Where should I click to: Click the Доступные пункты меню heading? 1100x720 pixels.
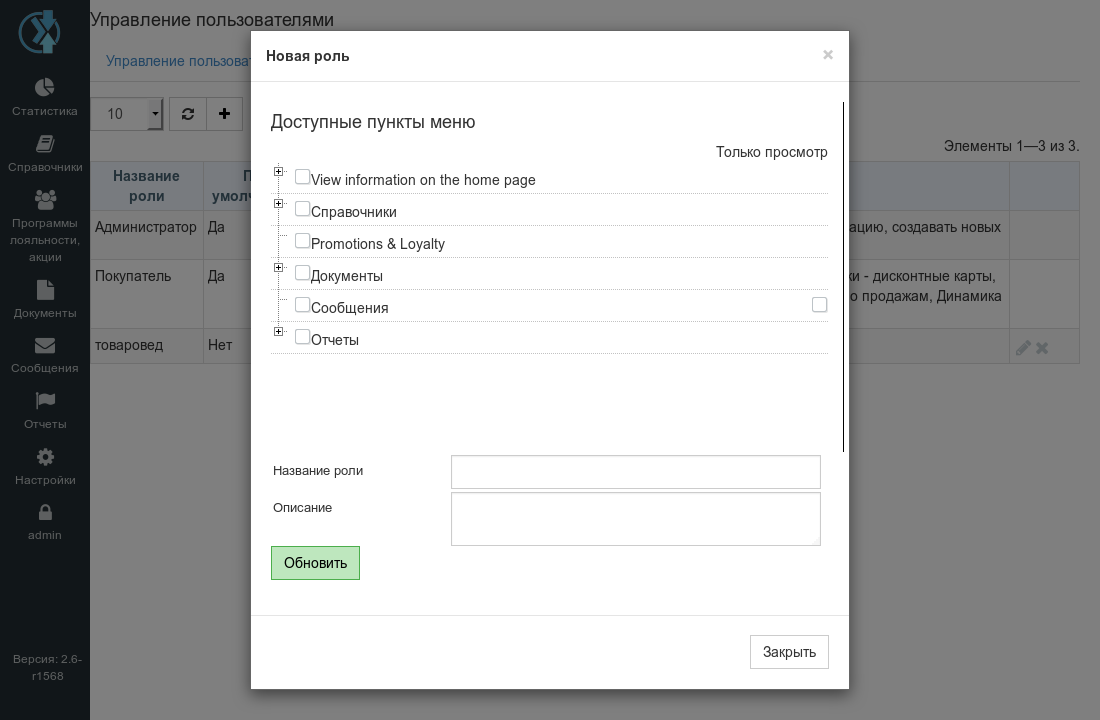(373, 122)
